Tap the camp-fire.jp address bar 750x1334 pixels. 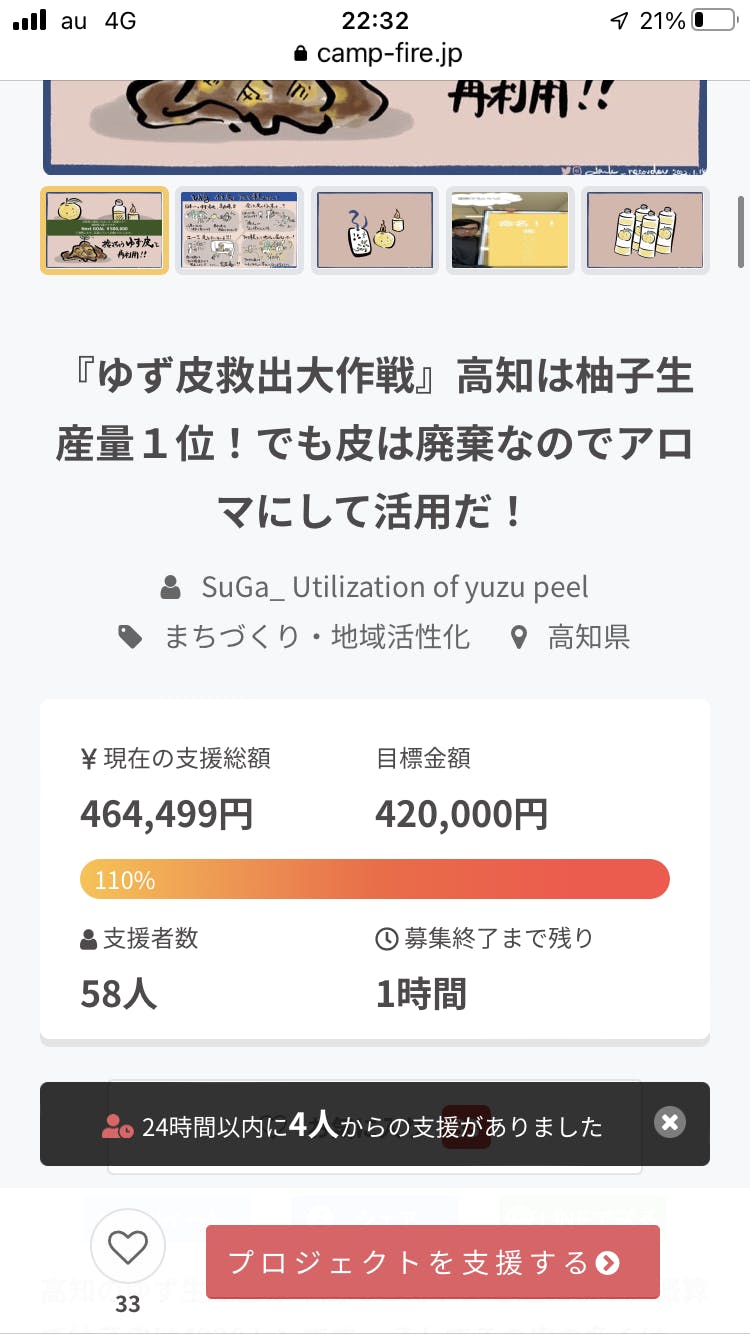pyautogui.click(x=377, y=53)
